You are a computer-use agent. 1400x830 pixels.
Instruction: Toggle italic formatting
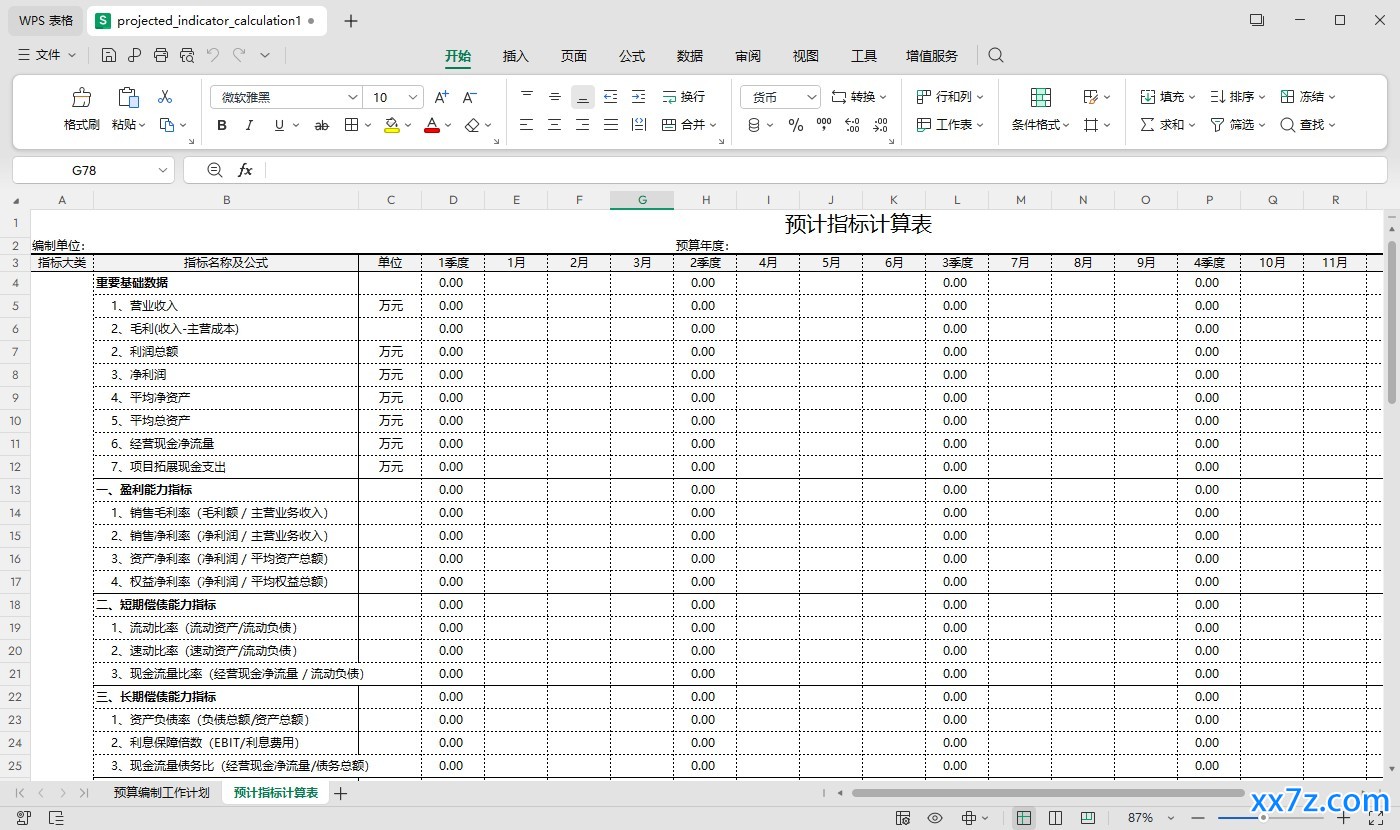pos(250,125)
